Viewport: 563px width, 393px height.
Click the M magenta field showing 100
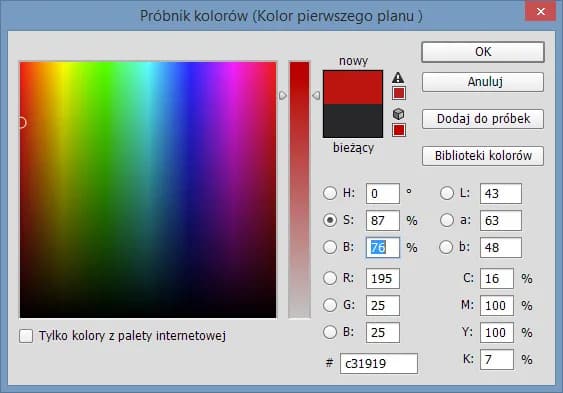coord(497,305)
